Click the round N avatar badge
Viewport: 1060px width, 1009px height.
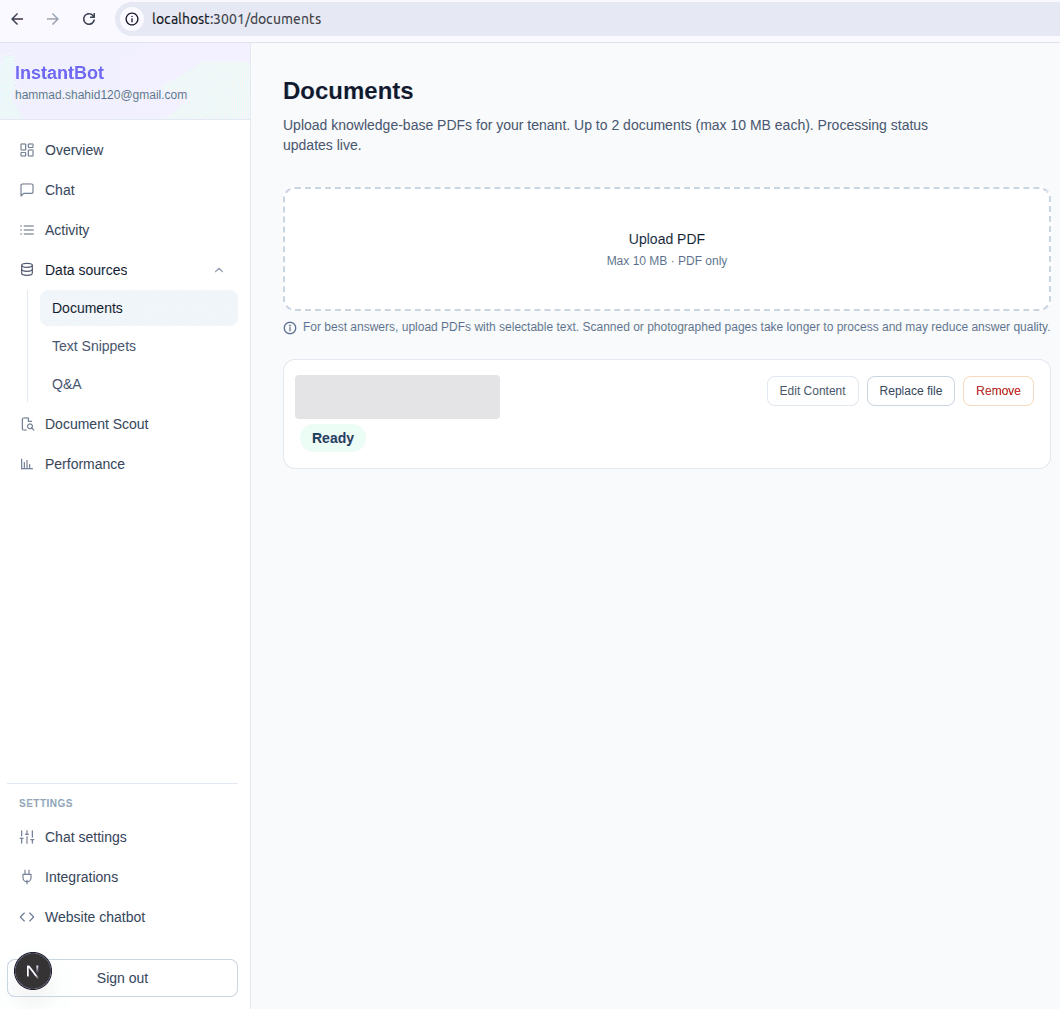(32, 971)
